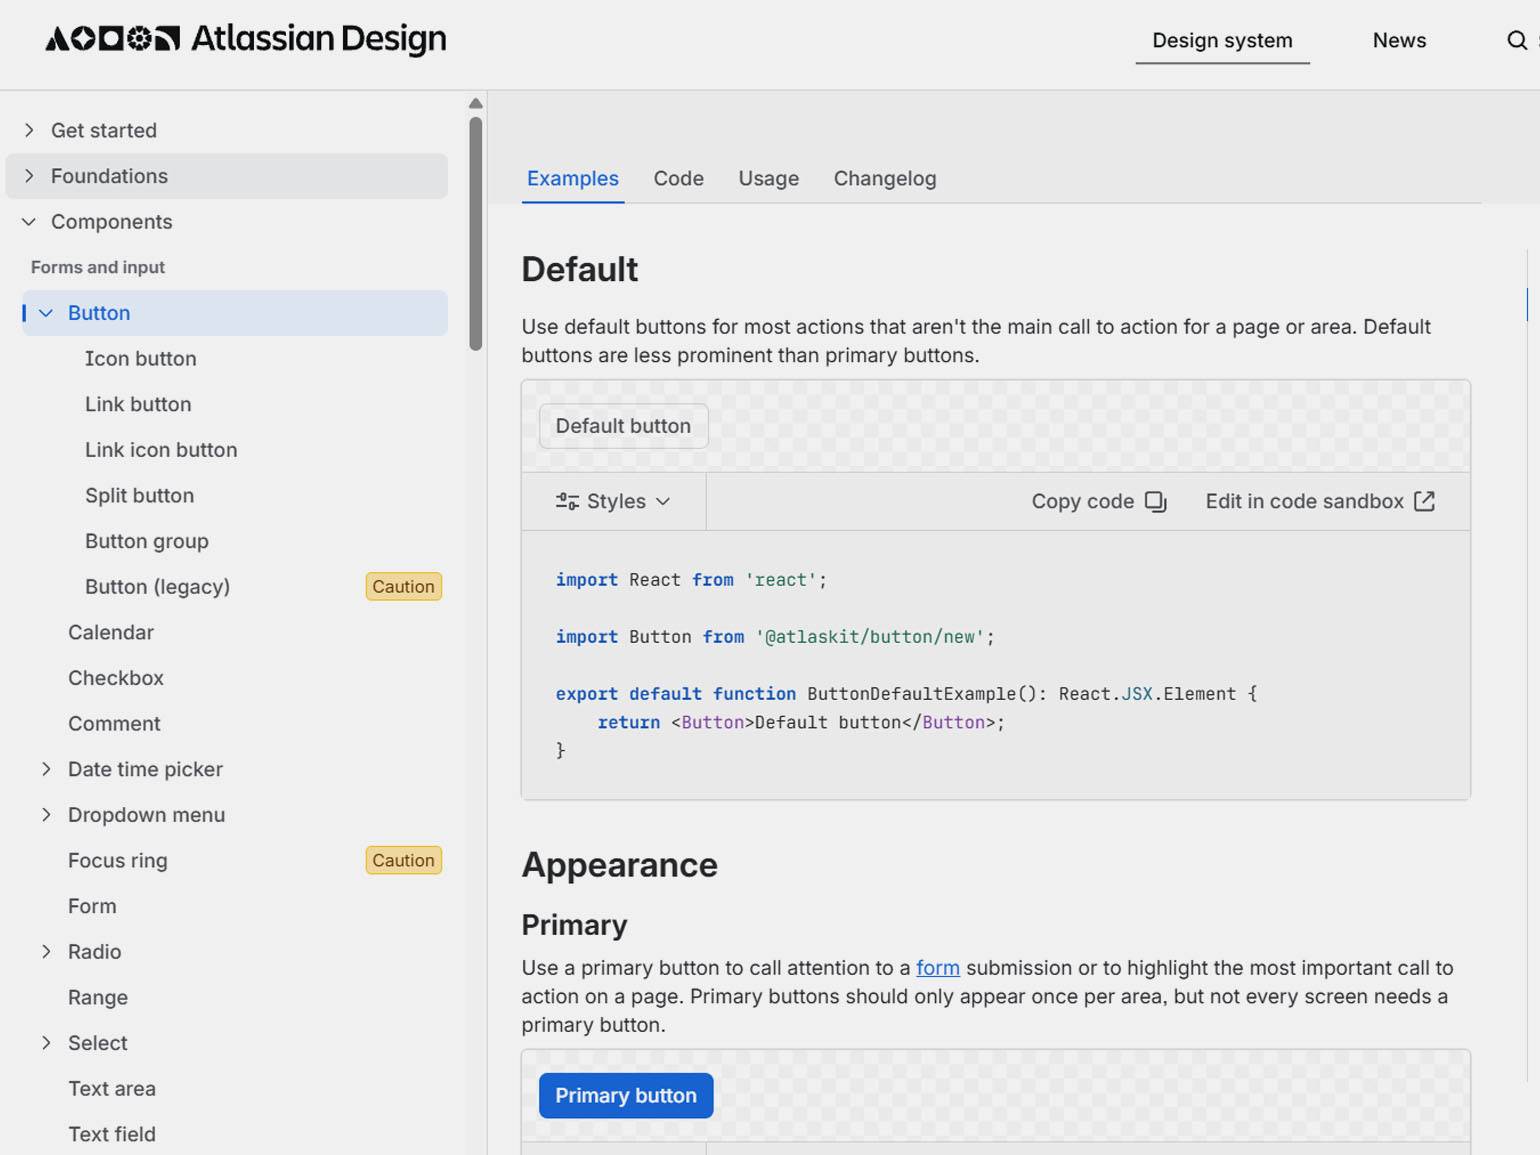The image size is (1540, 1155).
Task: Open Text field in the sidebar
Action: click(112, 1135)
